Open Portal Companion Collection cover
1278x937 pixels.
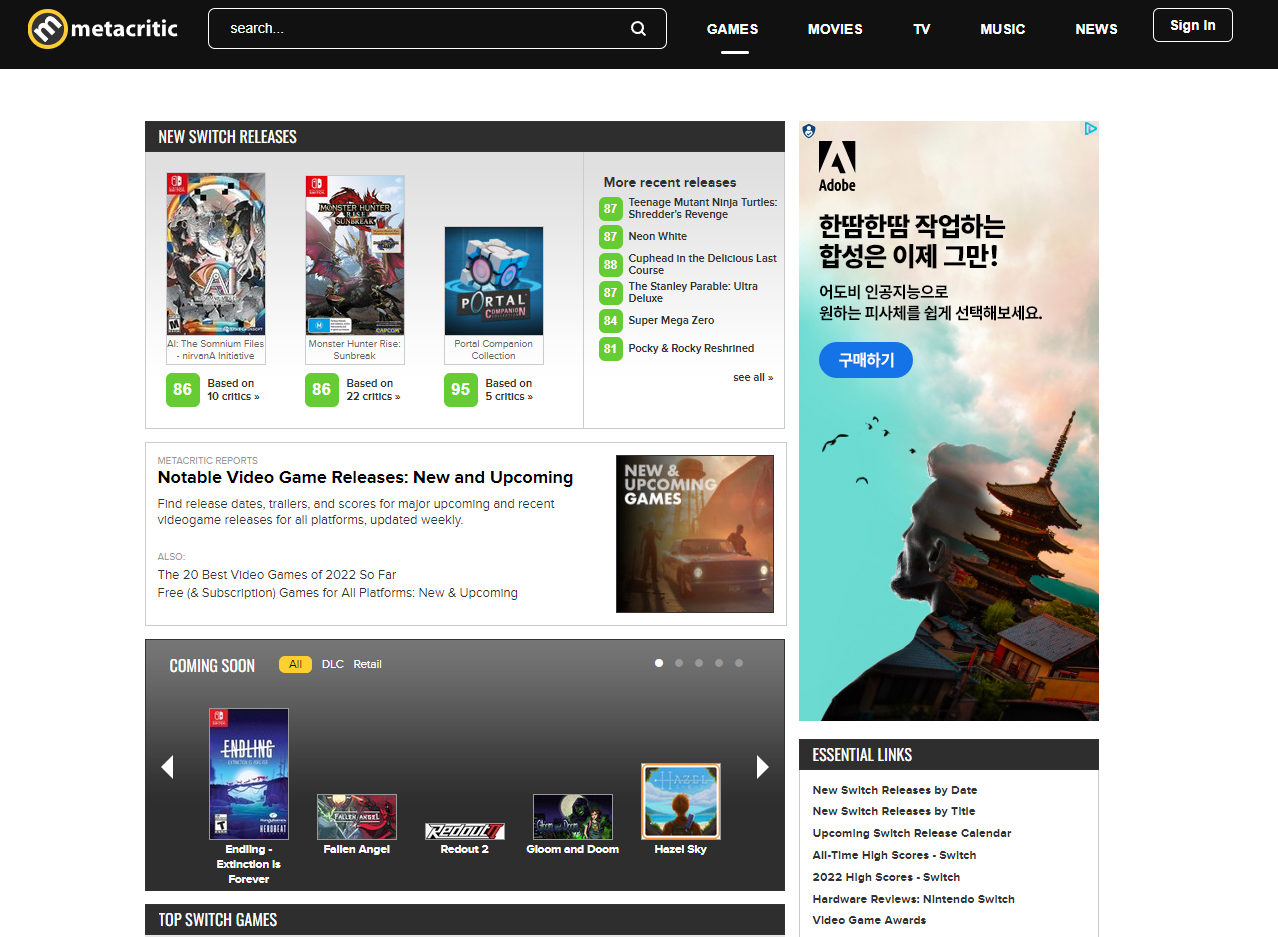[494, 281]
